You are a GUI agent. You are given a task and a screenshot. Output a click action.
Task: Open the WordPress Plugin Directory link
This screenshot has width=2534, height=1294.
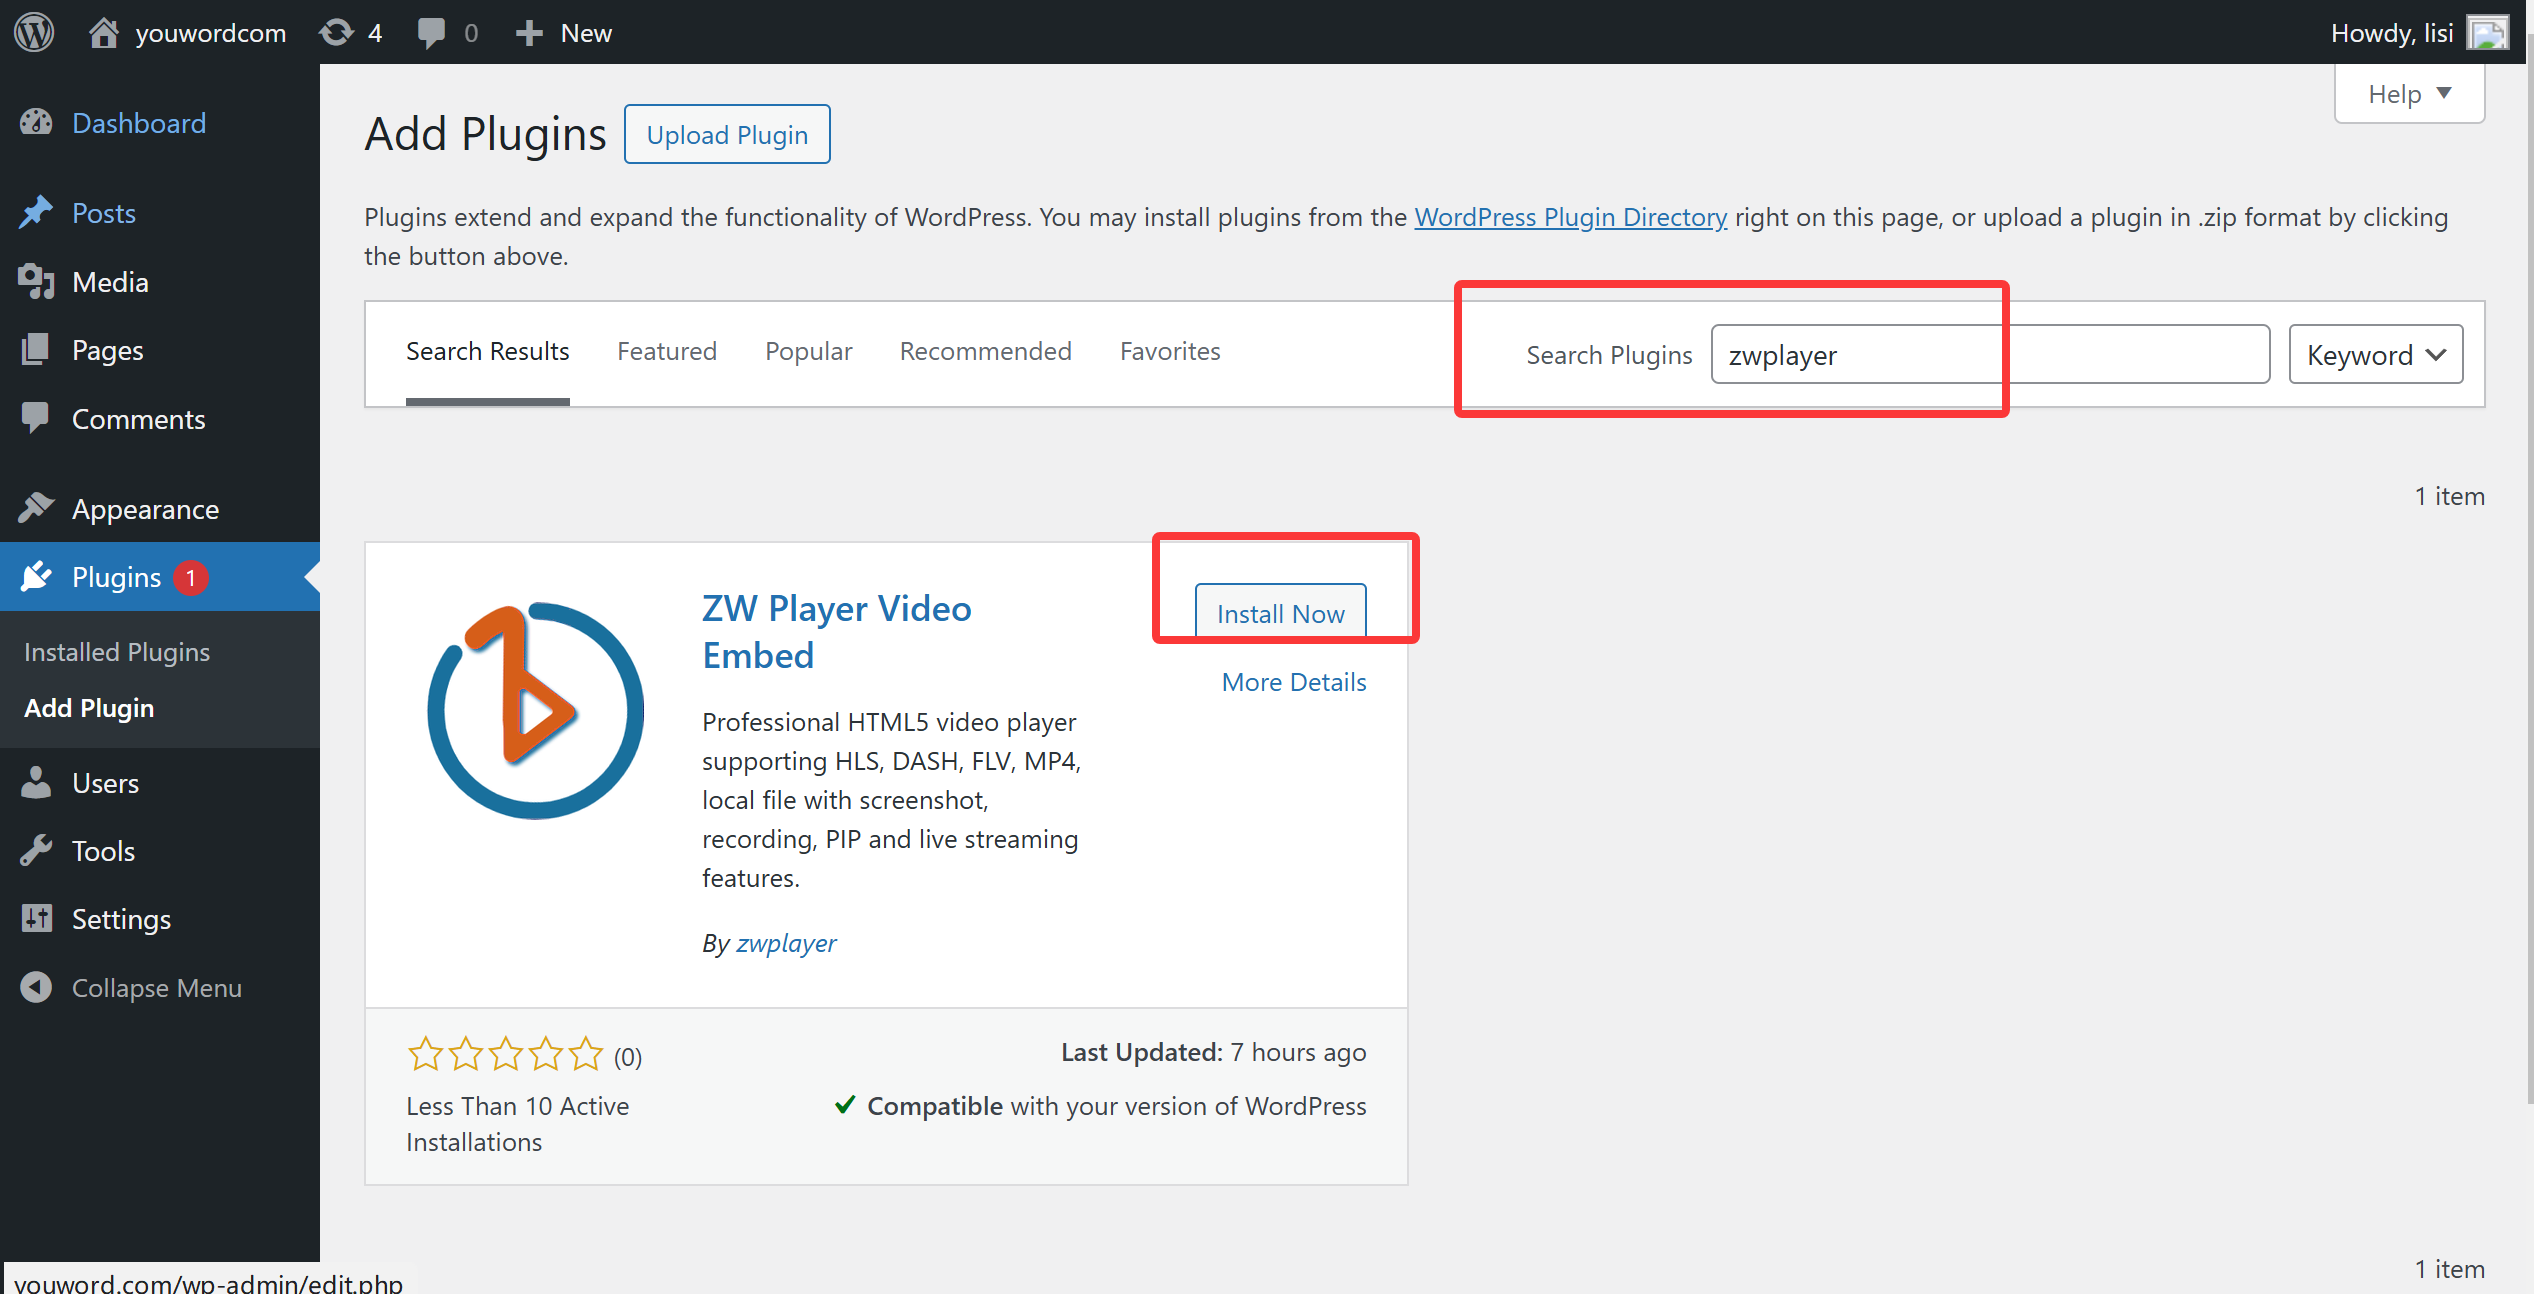pyautogui.click(x=1570, y=217)
